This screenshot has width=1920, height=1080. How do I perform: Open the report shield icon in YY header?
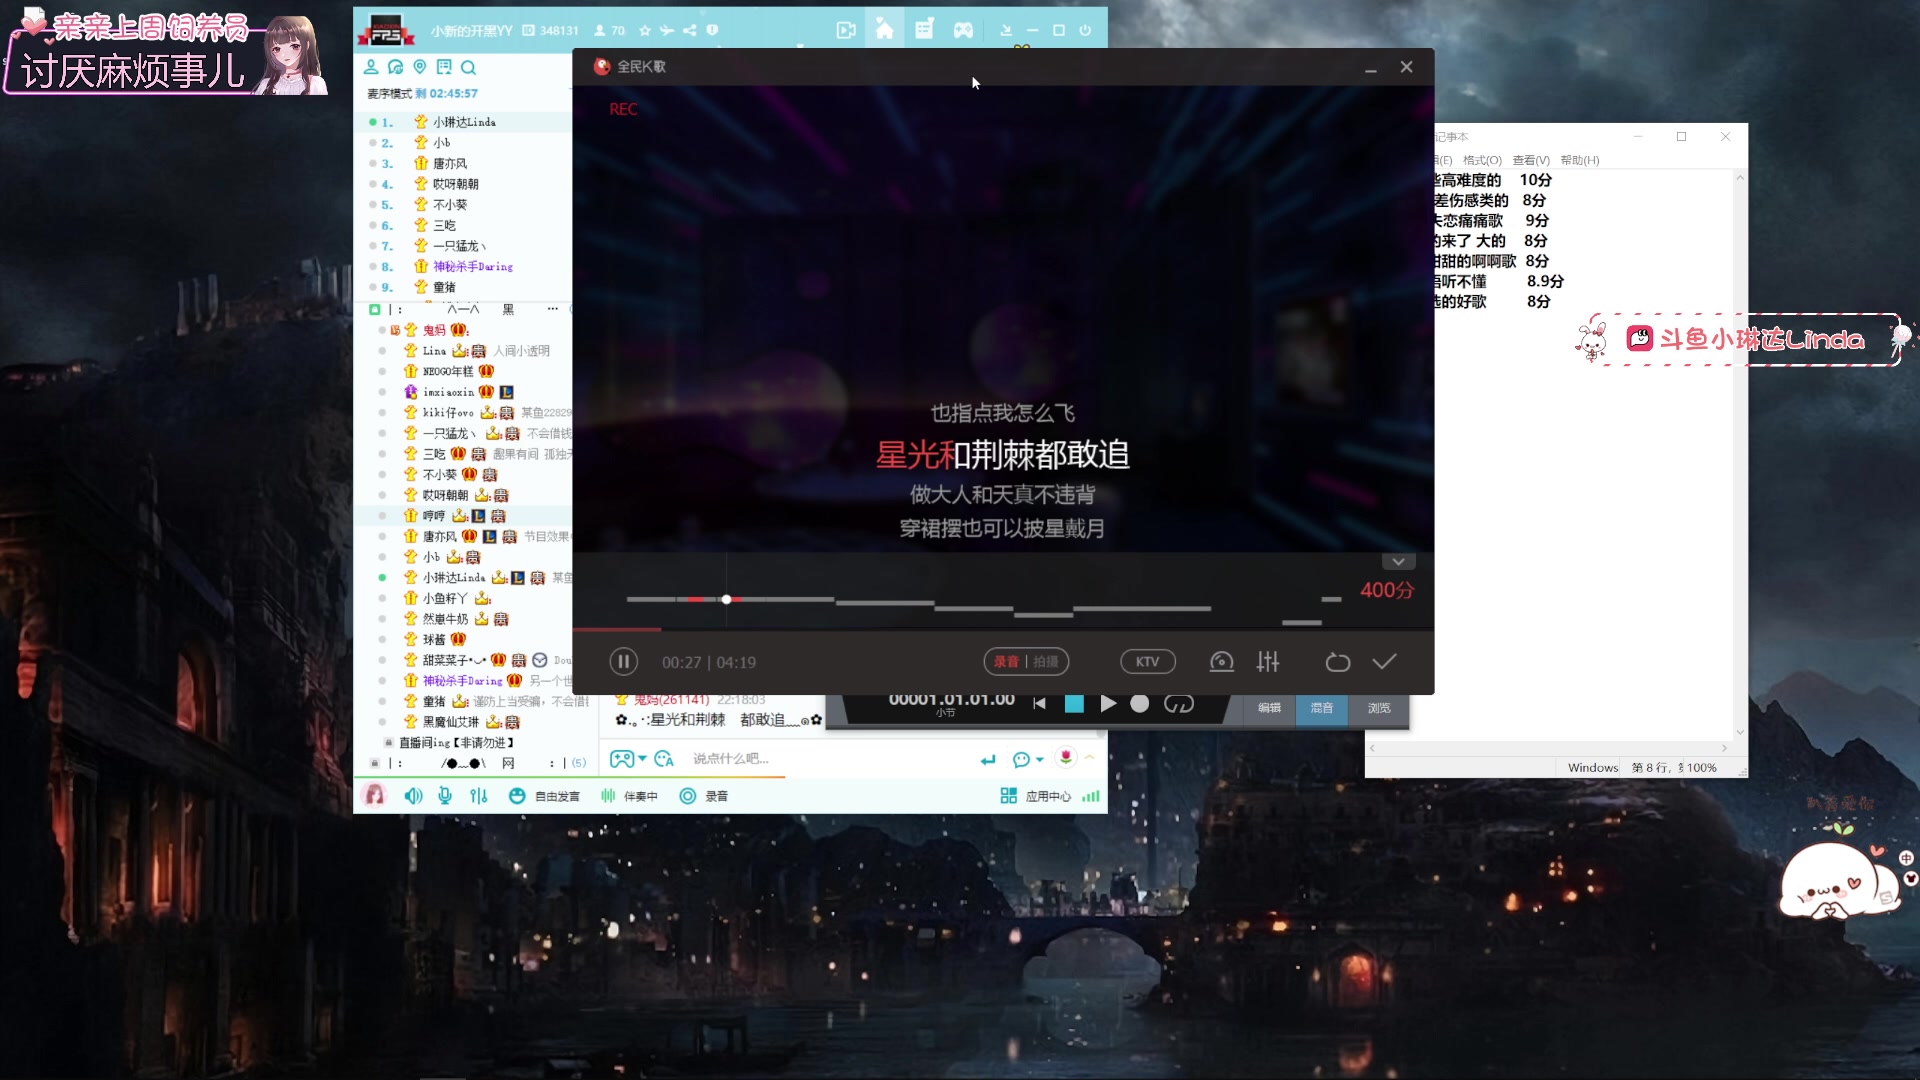coord(712,31)
